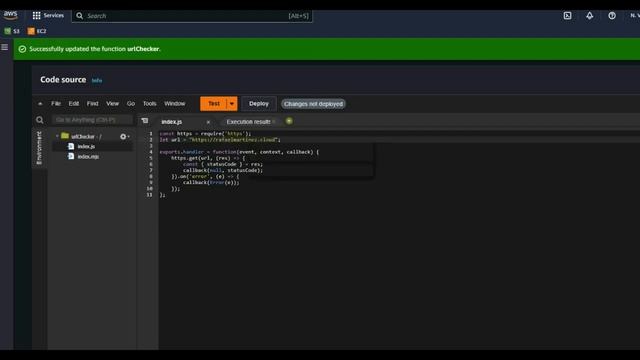Image resolution: width=640 pixels, height=360 pixels.
Task: Click callback(Error(e)) on line 9
Action: [211, 182]
